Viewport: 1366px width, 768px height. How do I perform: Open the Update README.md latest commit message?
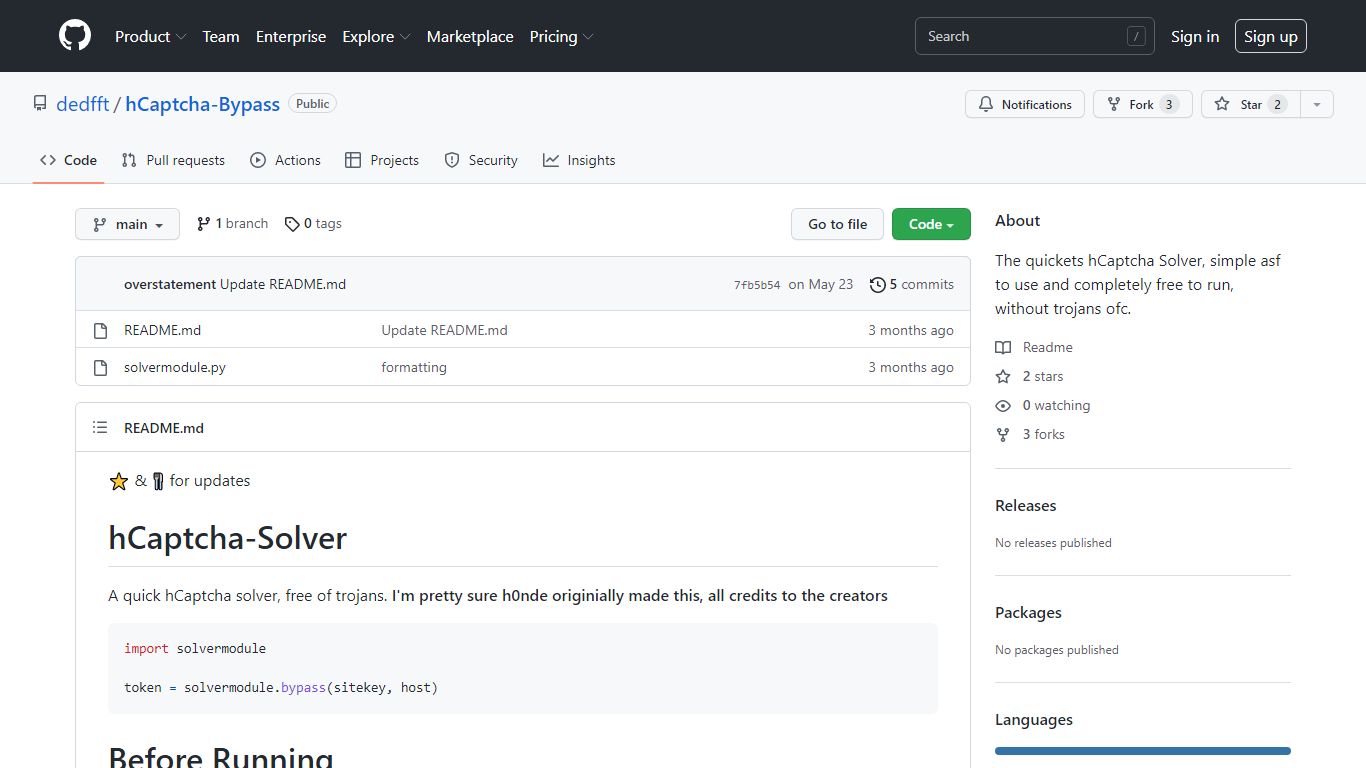click(x=283, y=284)
